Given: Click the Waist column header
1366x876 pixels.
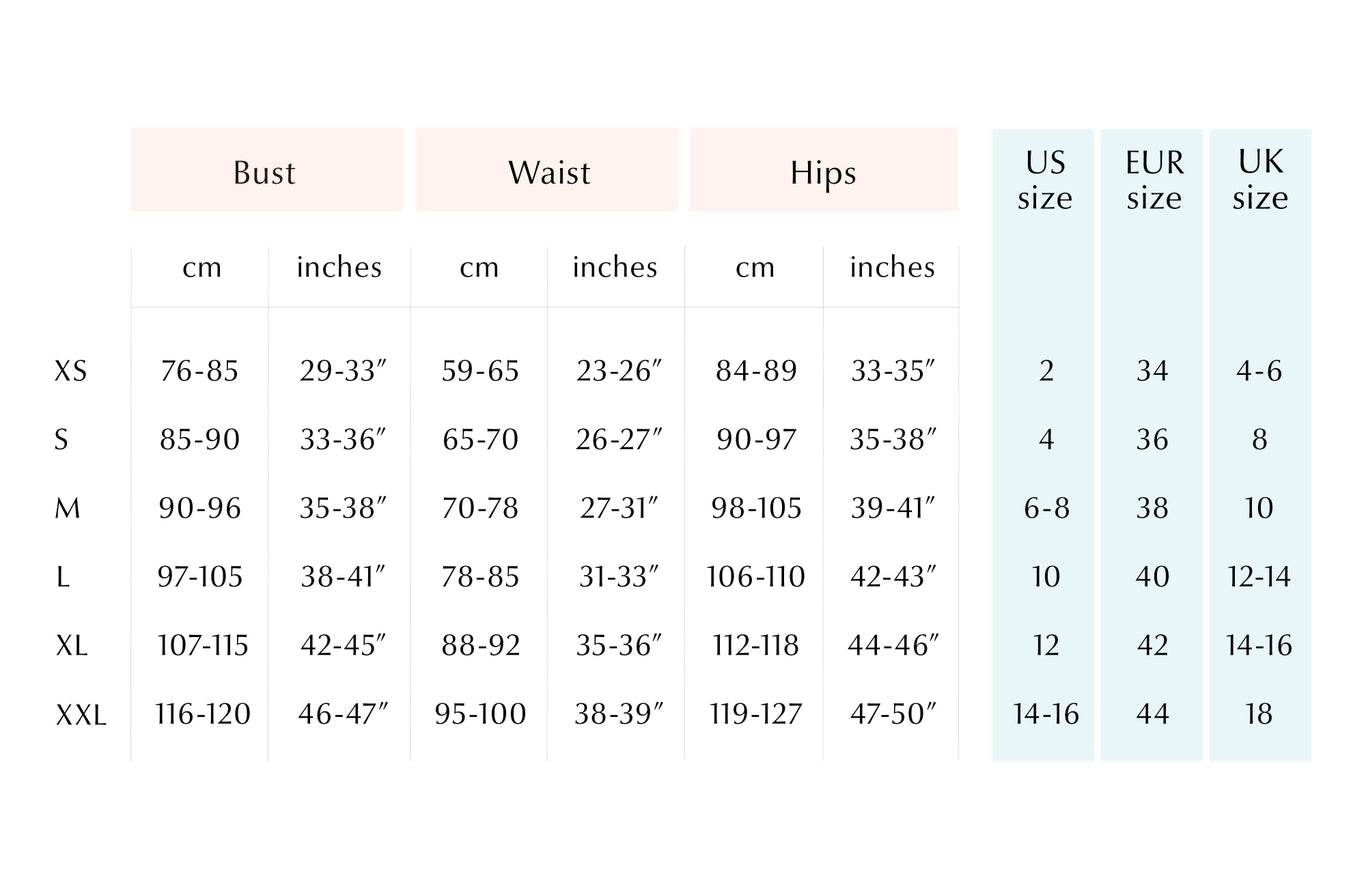Looking at the screenshot, I should [548, 172].
